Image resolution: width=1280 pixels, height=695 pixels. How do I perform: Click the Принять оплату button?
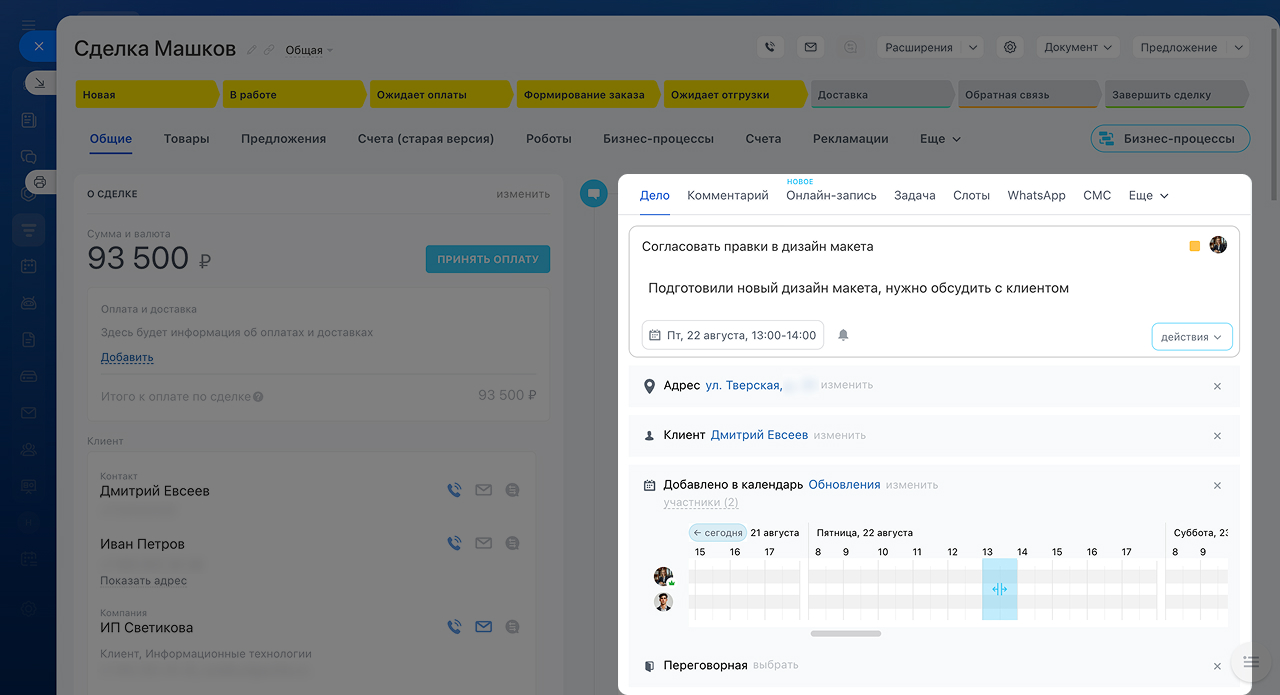(488, 259)
